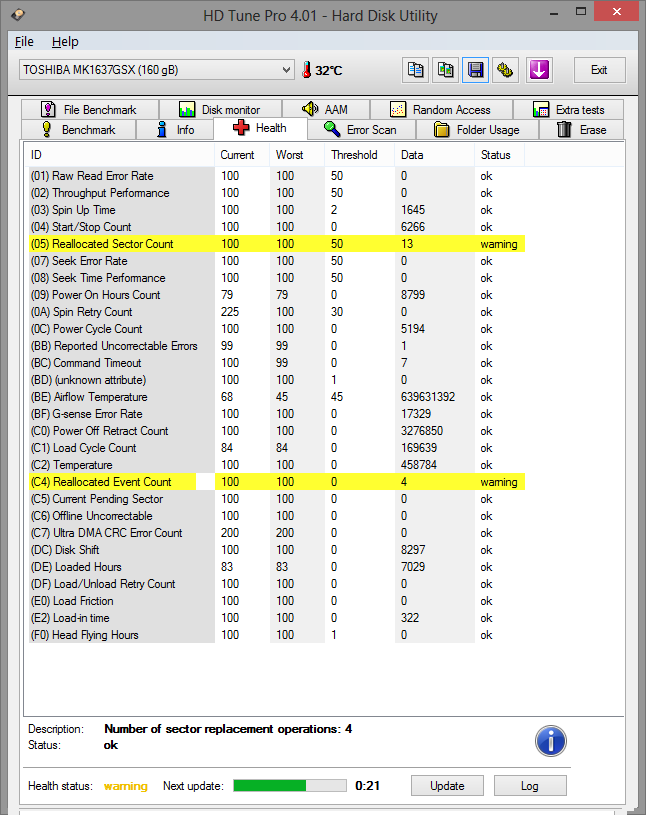Screen dimensions: 646x815
Task: Switch to the File Benchmark tab
Action: 90,109
